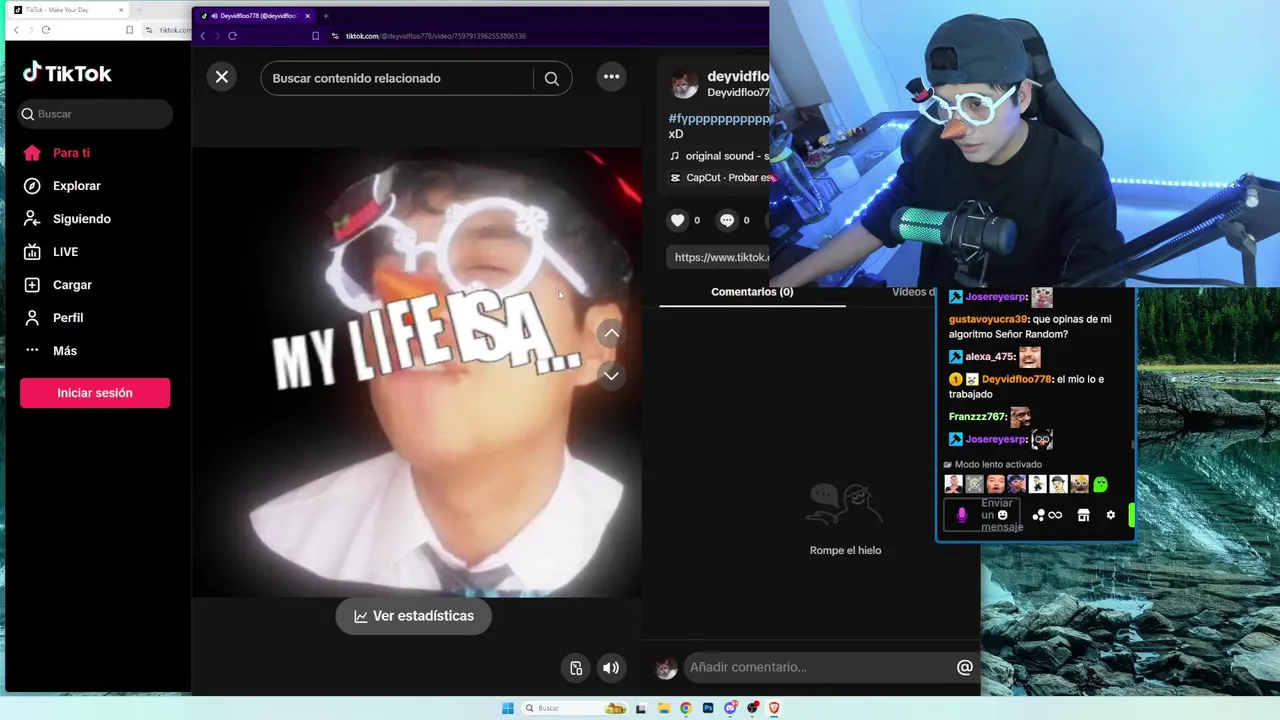Open a new tab with plus button
The image size is (1280, 720).
325,16
